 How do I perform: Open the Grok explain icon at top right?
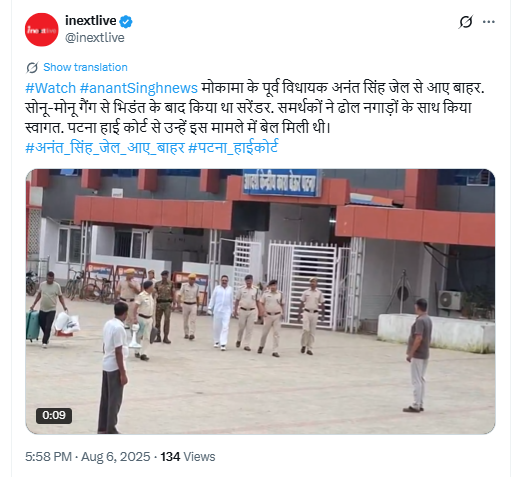point(466,22)
